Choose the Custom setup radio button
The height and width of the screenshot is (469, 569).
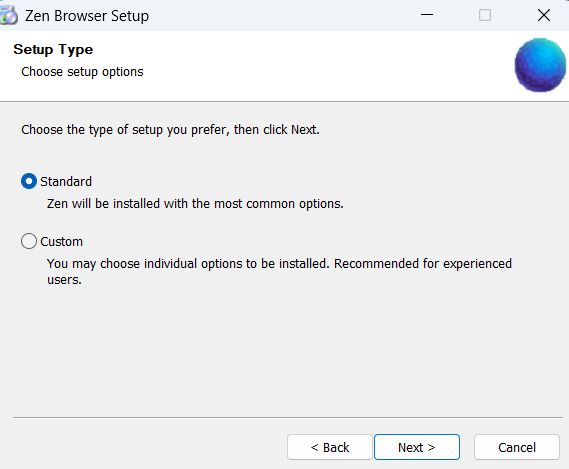click(x=29, y=241)
